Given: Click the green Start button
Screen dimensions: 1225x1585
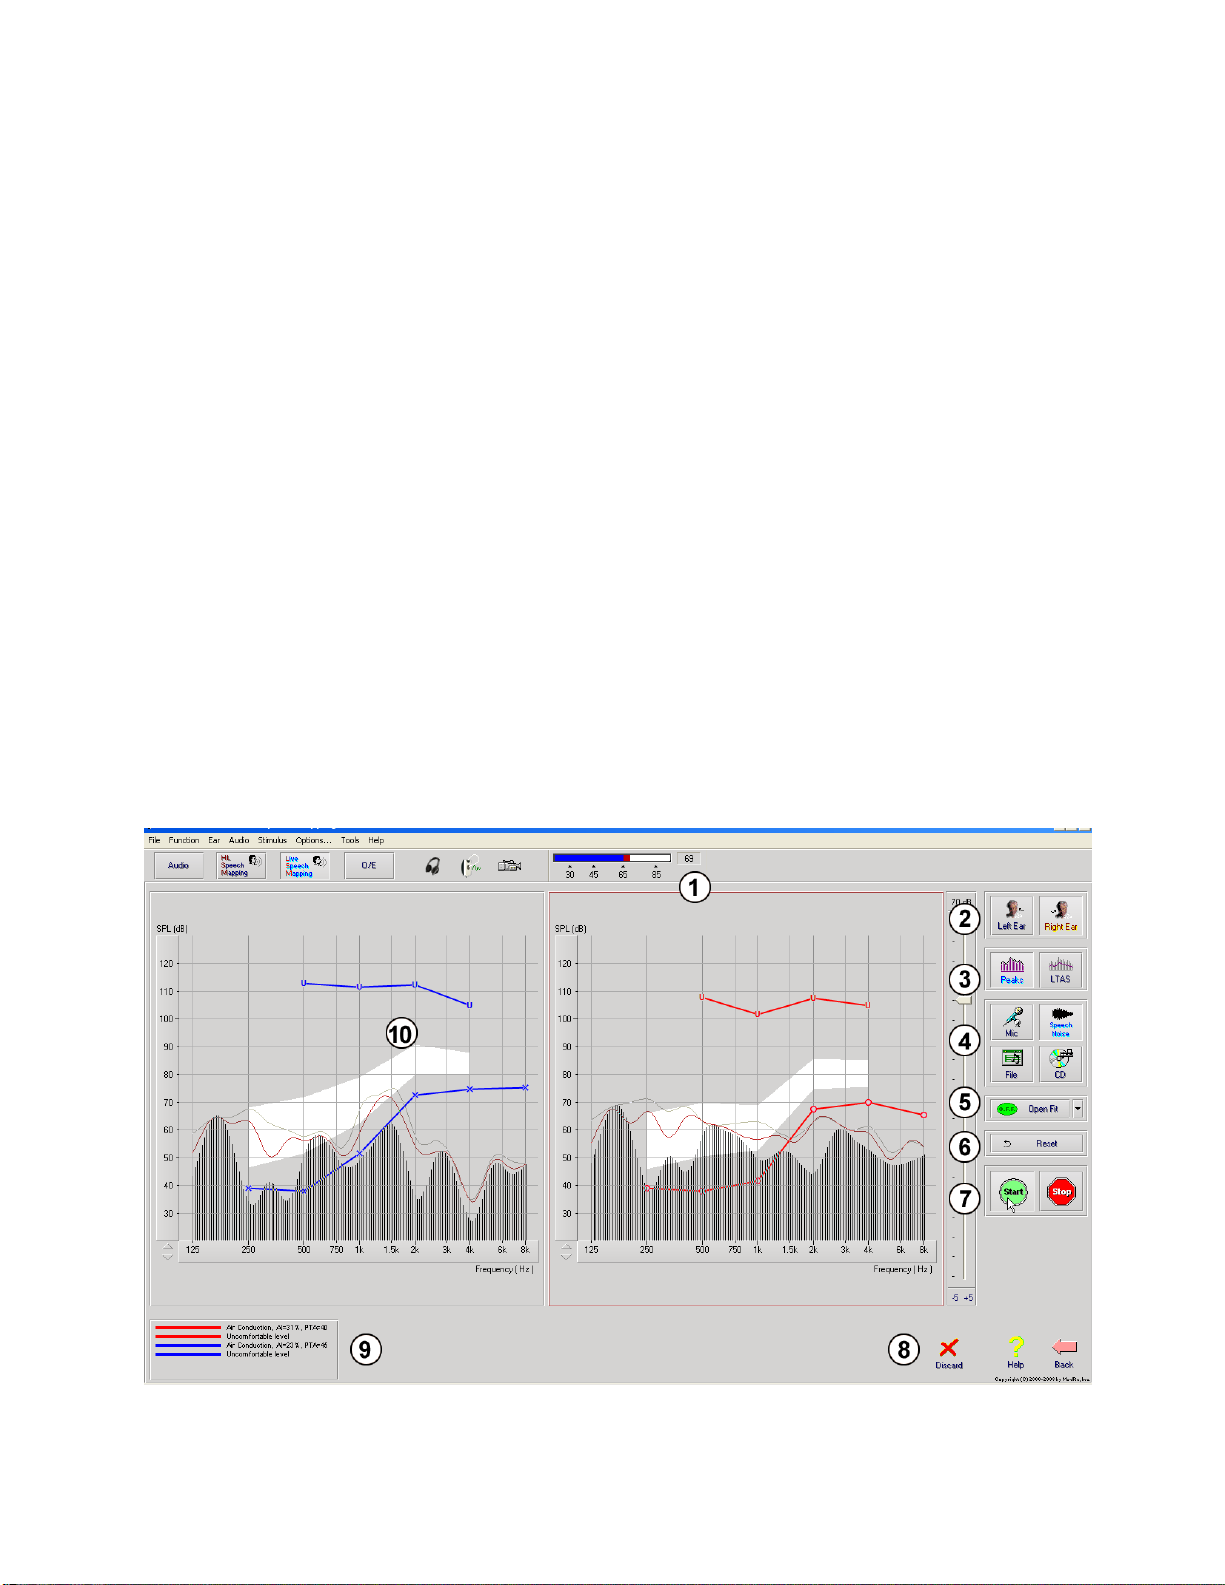Looking at the screenshot, I should pos(1013,1191).
